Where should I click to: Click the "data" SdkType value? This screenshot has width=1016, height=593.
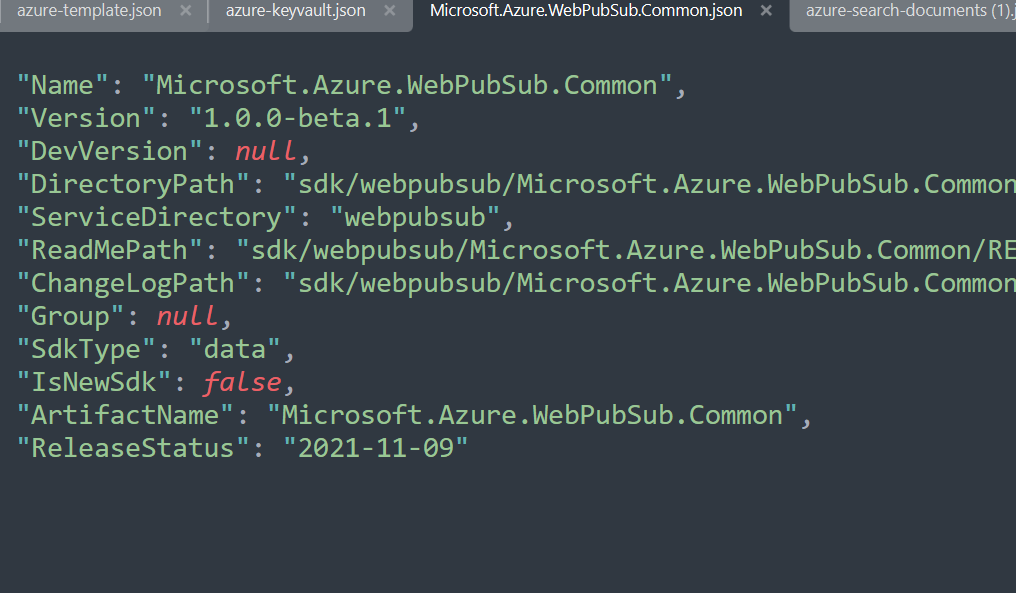(235, 350)
